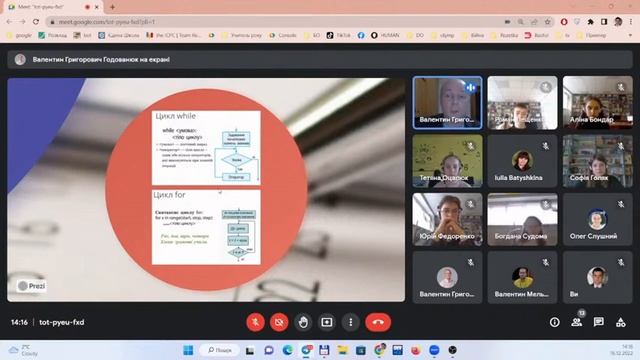
Task: Switch to the Meet tab
Action: 53,7
